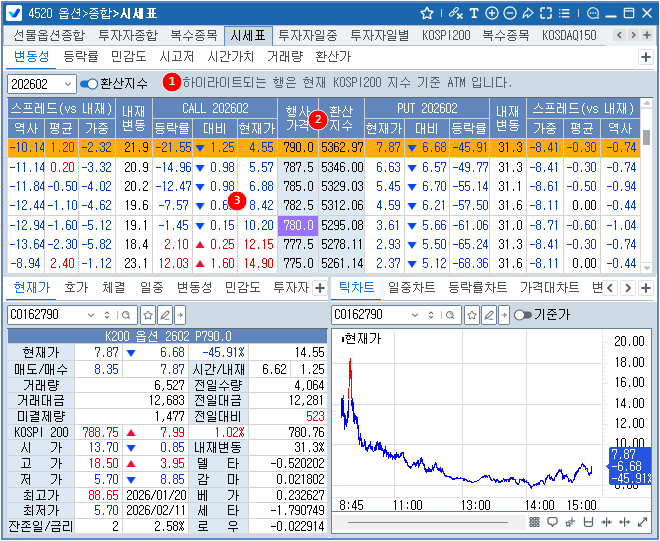The width and height of the screenshot is (660, 541).
Task: Click the zoom-out minus circle icon
Action: [x=508, y=13]
